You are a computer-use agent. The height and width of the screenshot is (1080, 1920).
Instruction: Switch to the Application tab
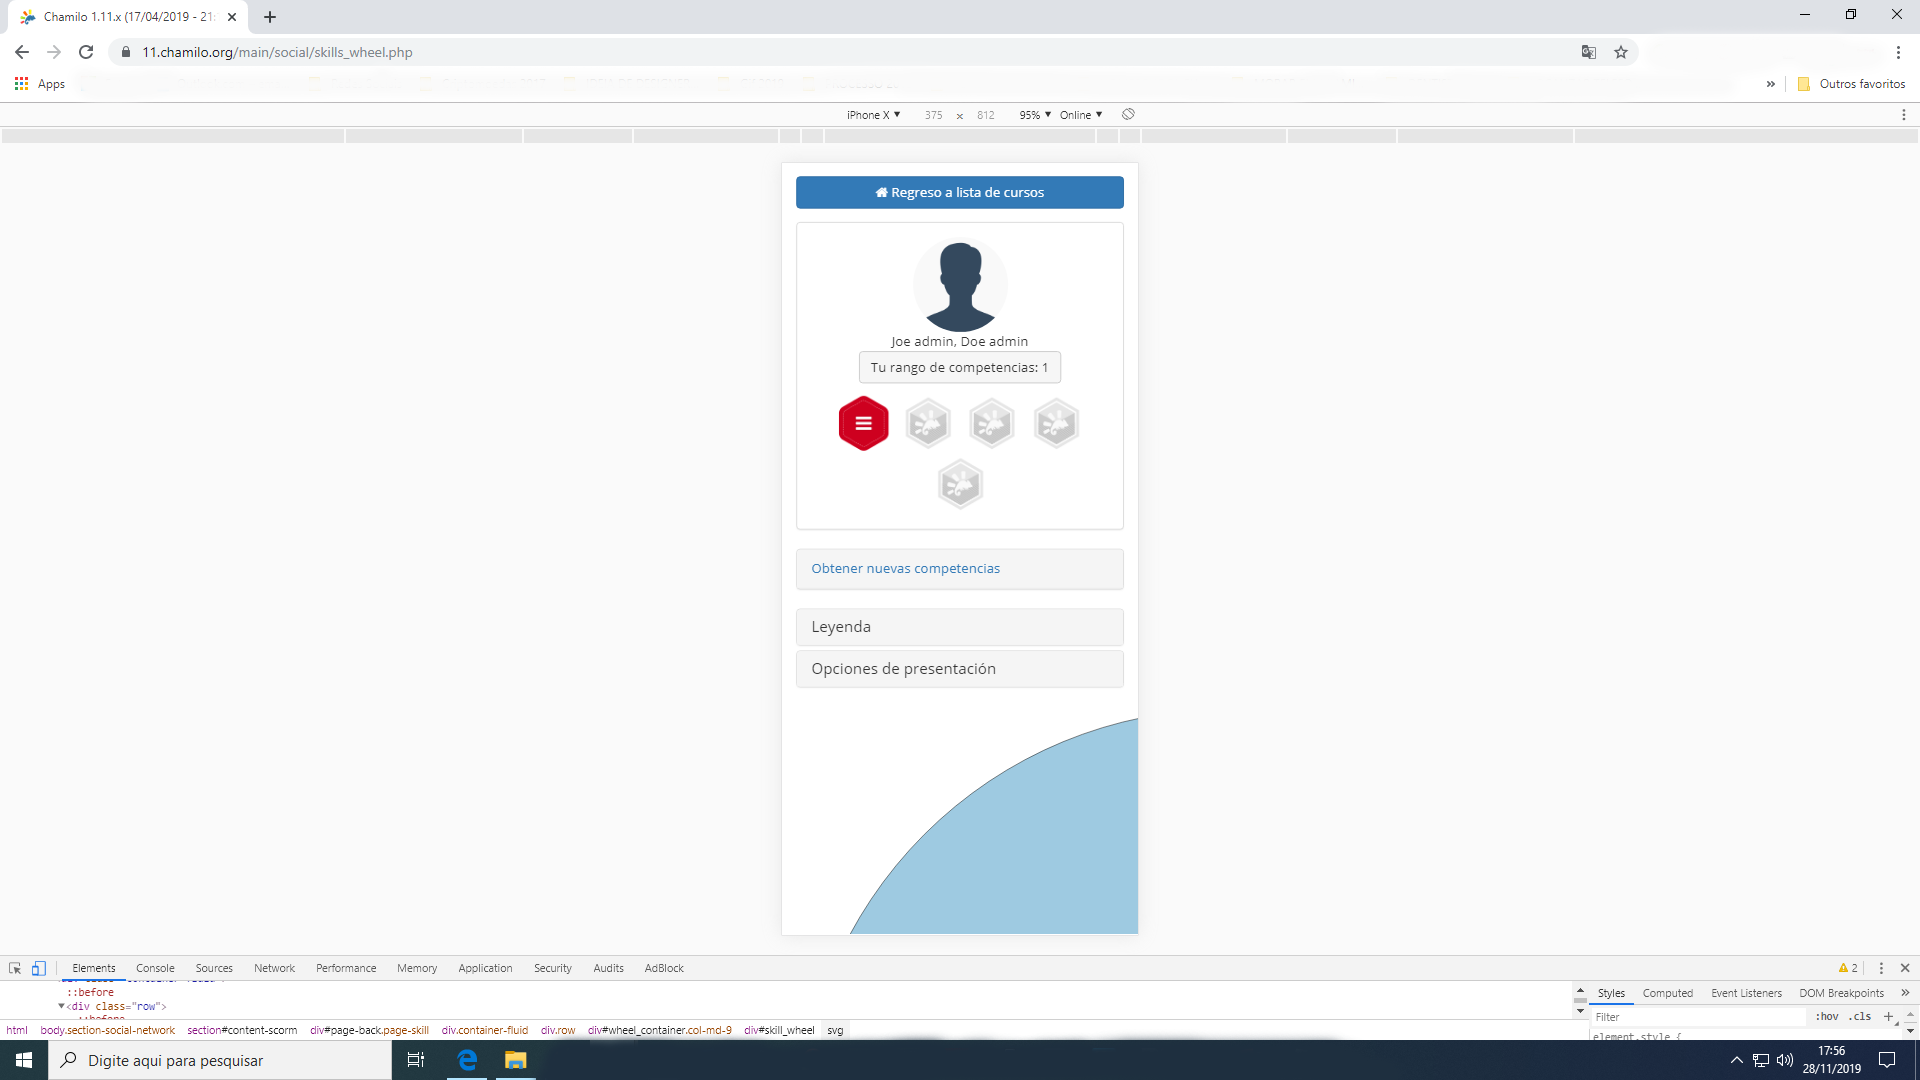[x=485, y=968]
